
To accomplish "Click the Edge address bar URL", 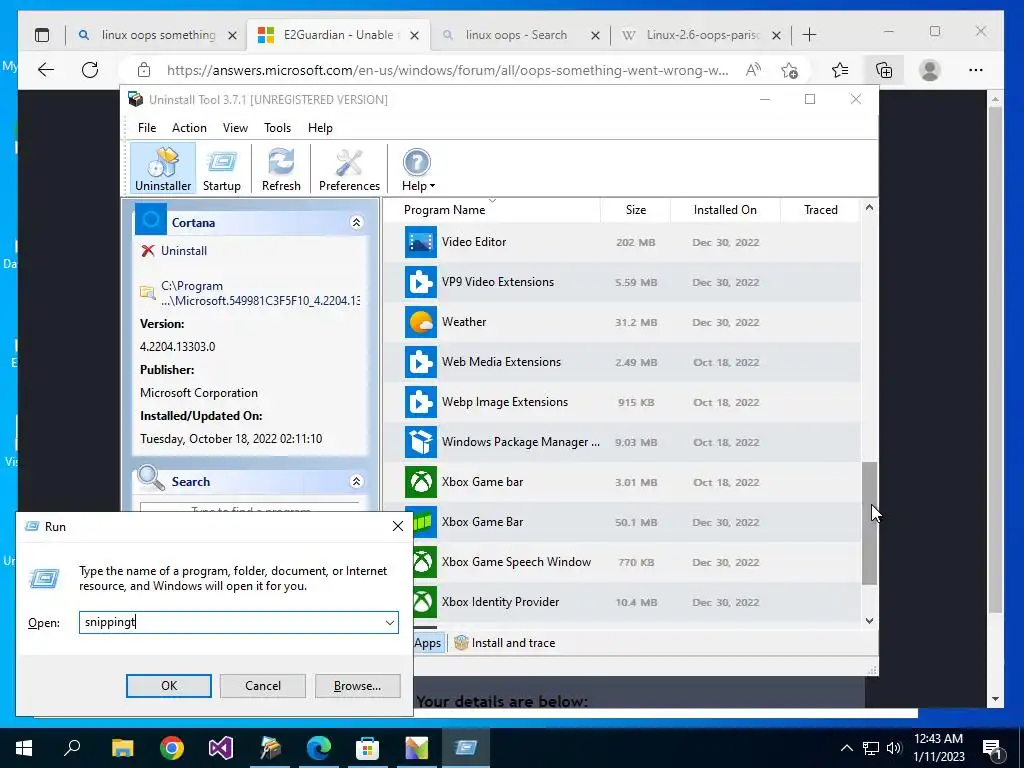I will (x=447, y=71).
